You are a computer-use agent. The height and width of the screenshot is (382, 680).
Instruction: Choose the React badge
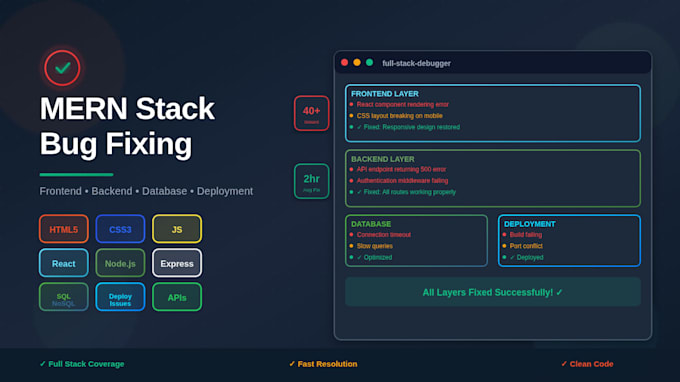tap(64, 263)
